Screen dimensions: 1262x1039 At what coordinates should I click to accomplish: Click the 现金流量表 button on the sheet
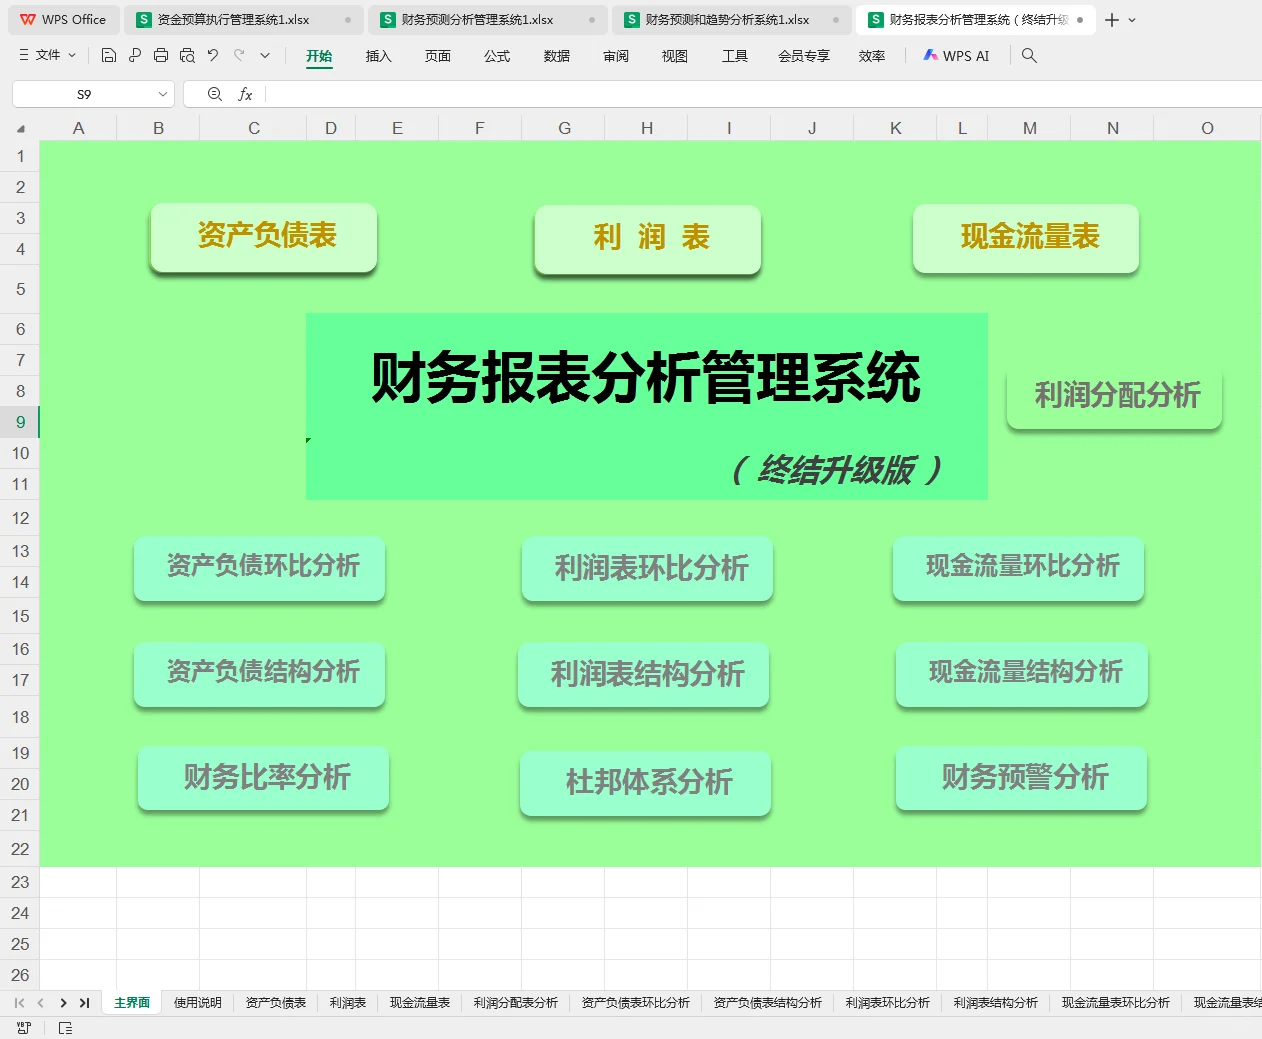[1026, 238]
